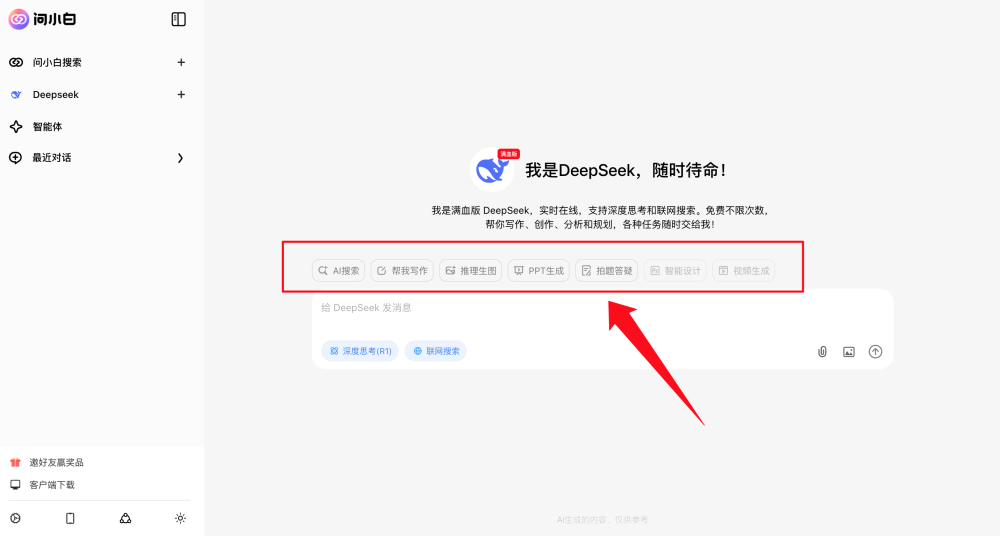Choose the 帮我写作 quick action
The width and height of the screenshot is (1000, 536).
click(402, 271)
